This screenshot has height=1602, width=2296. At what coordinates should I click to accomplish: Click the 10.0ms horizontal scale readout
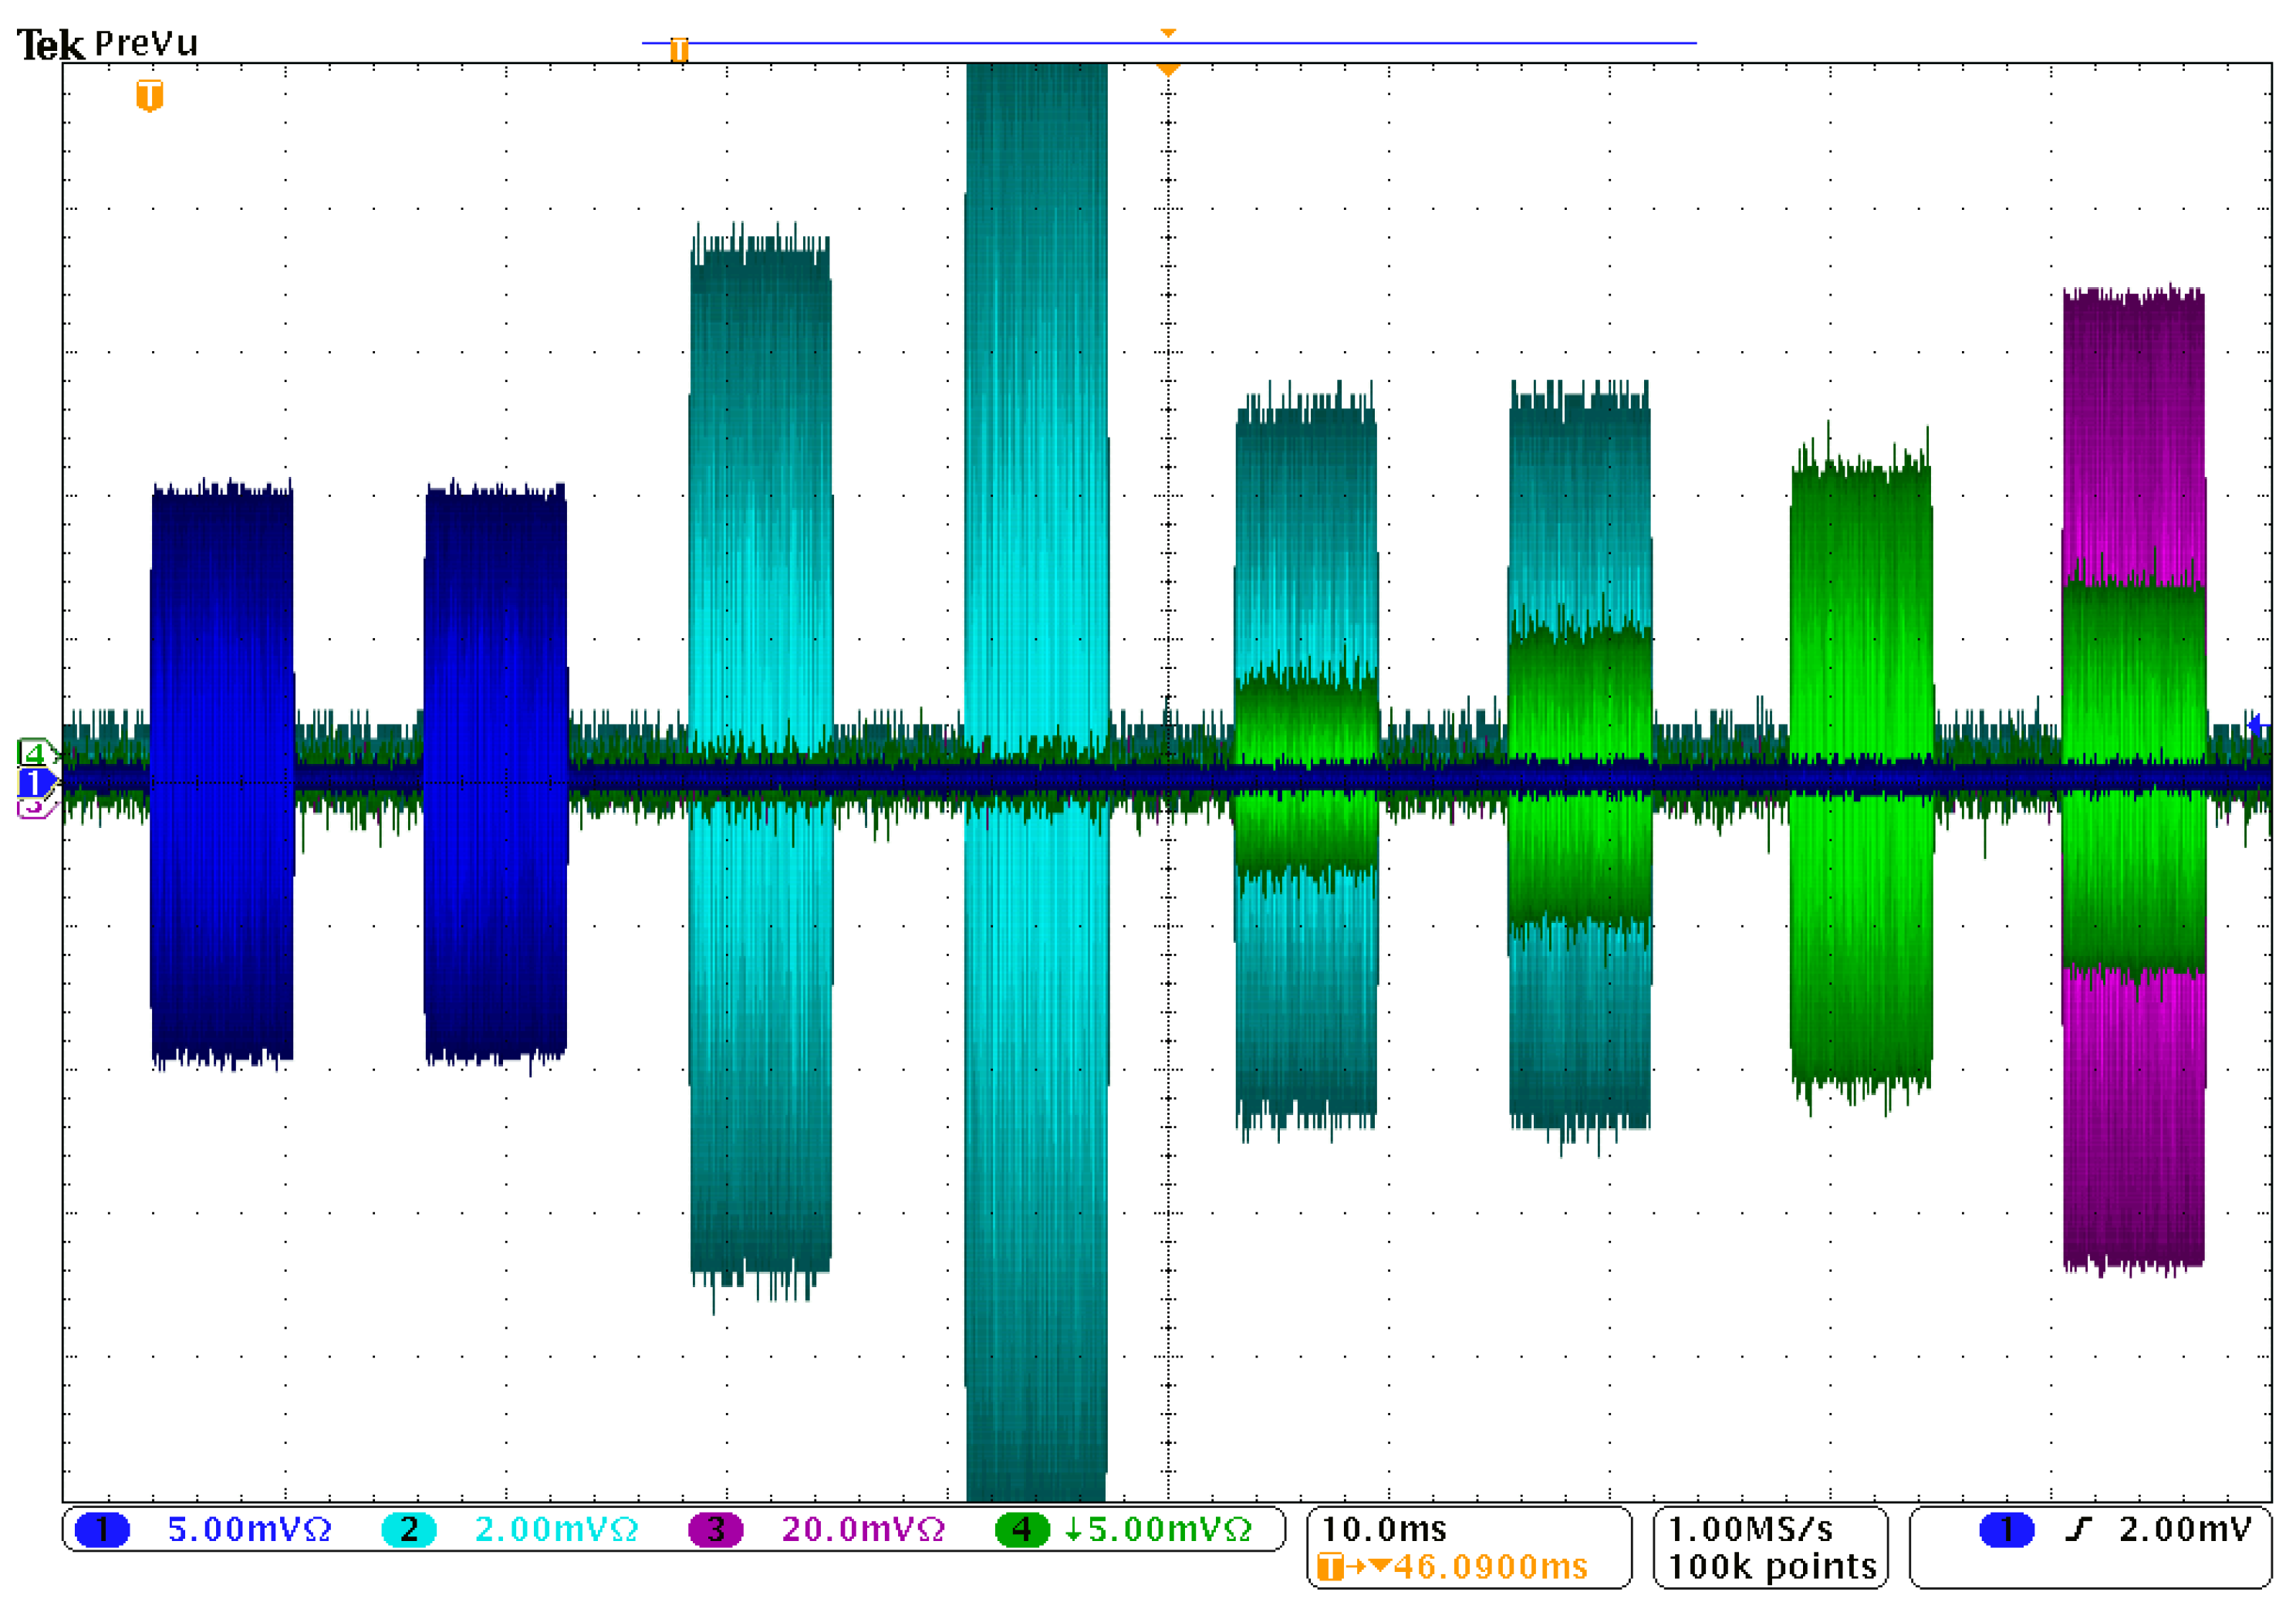pyautogui.click(x=1384, y=1529)
